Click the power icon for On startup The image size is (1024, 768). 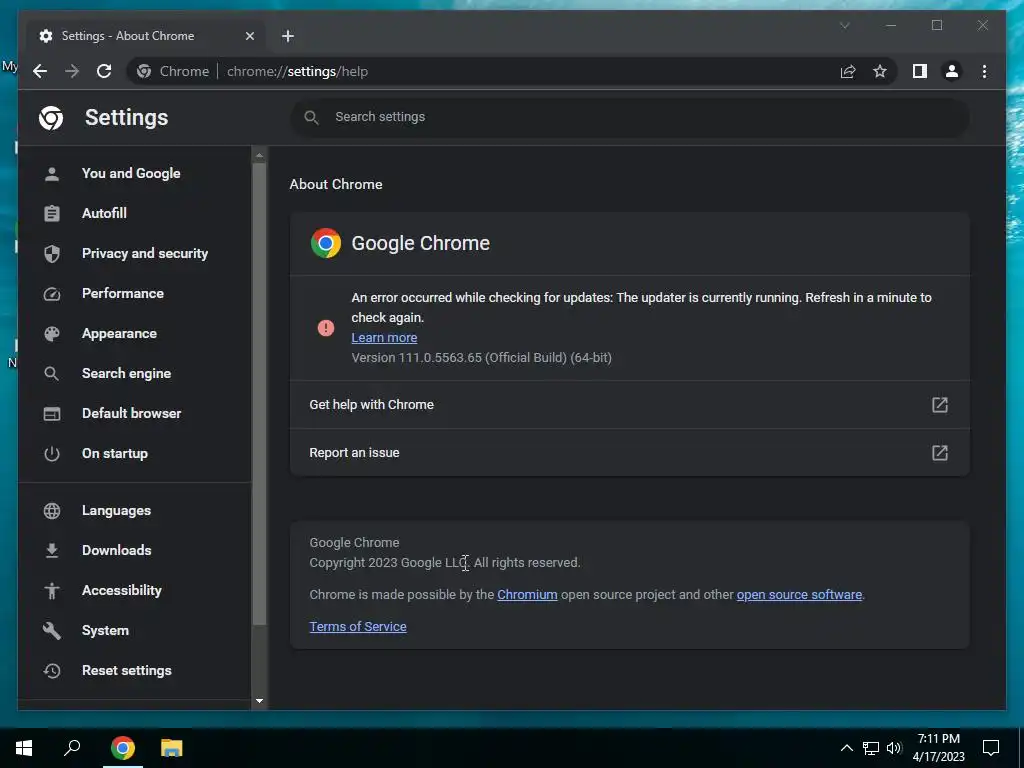[52, 454]
